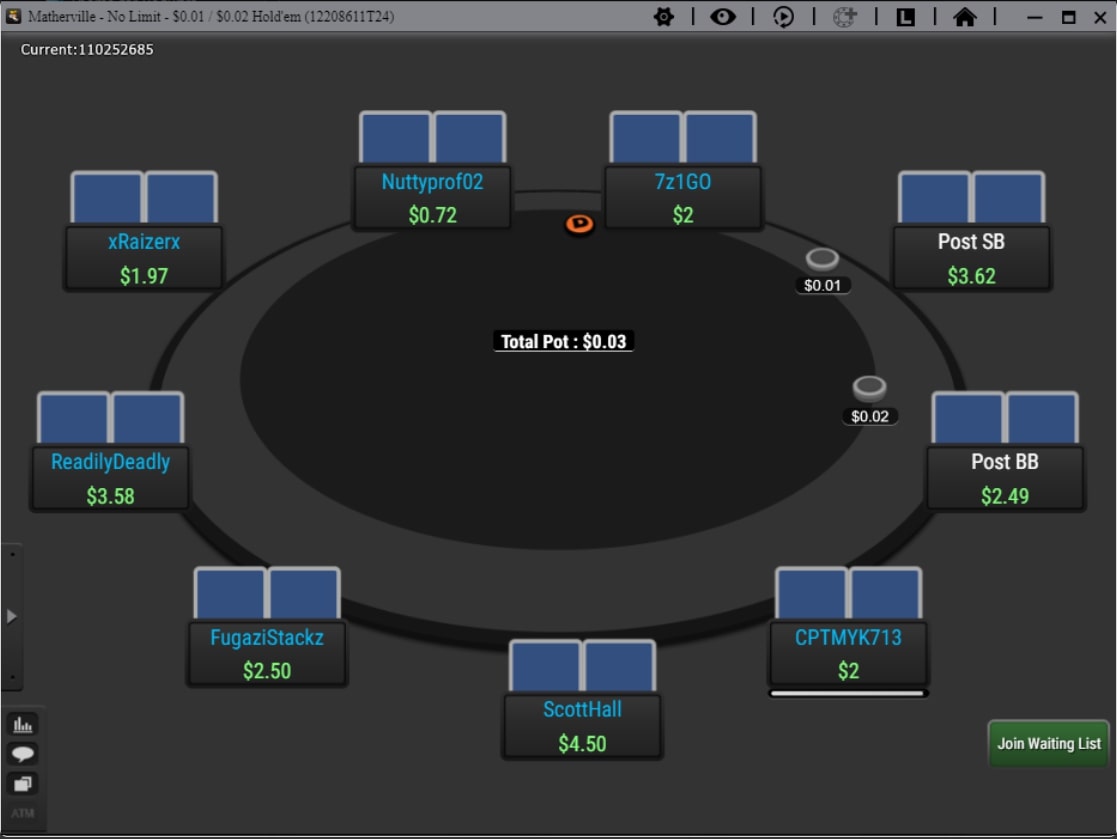Click the overlapping windows icon

[23, 784]
